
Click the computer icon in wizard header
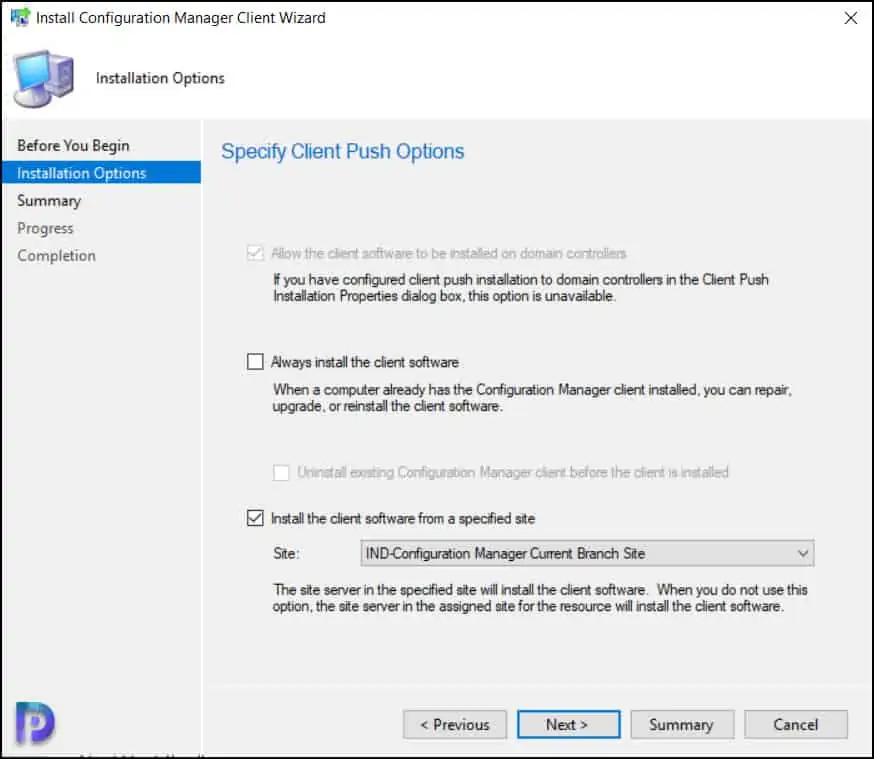43,78
